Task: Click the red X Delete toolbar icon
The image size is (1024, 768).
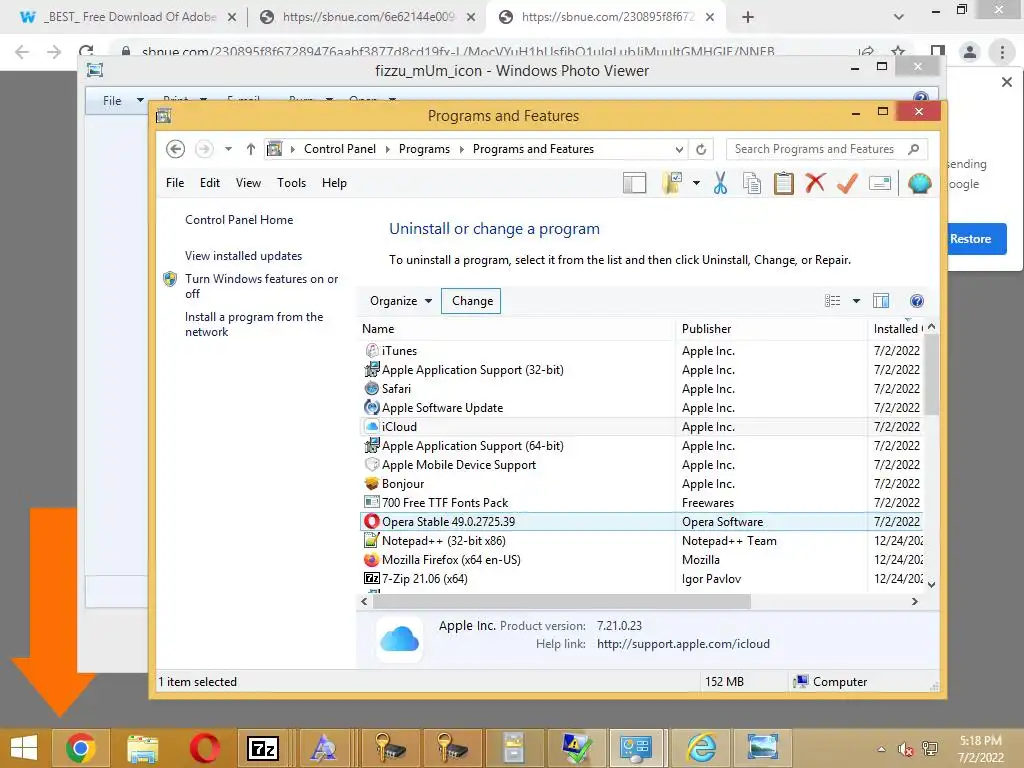Action: (815, 183)
